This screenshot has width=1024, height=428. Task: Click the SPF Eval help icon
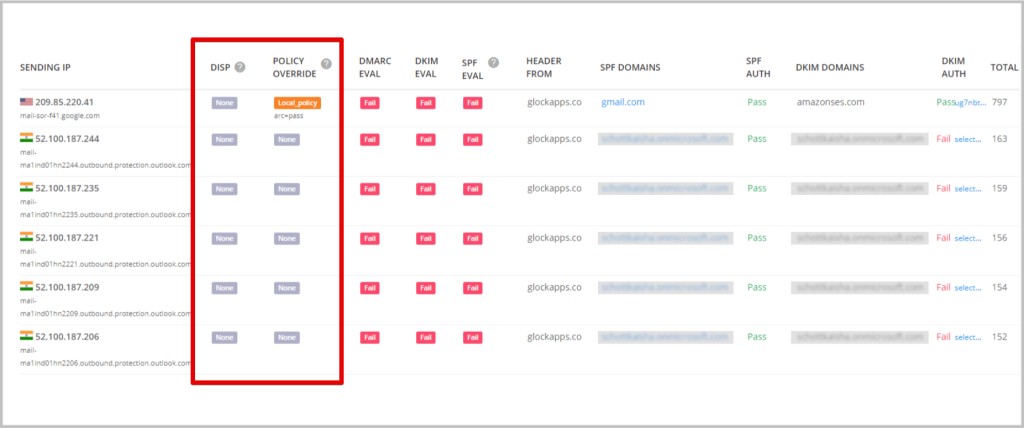click(493, 62)
